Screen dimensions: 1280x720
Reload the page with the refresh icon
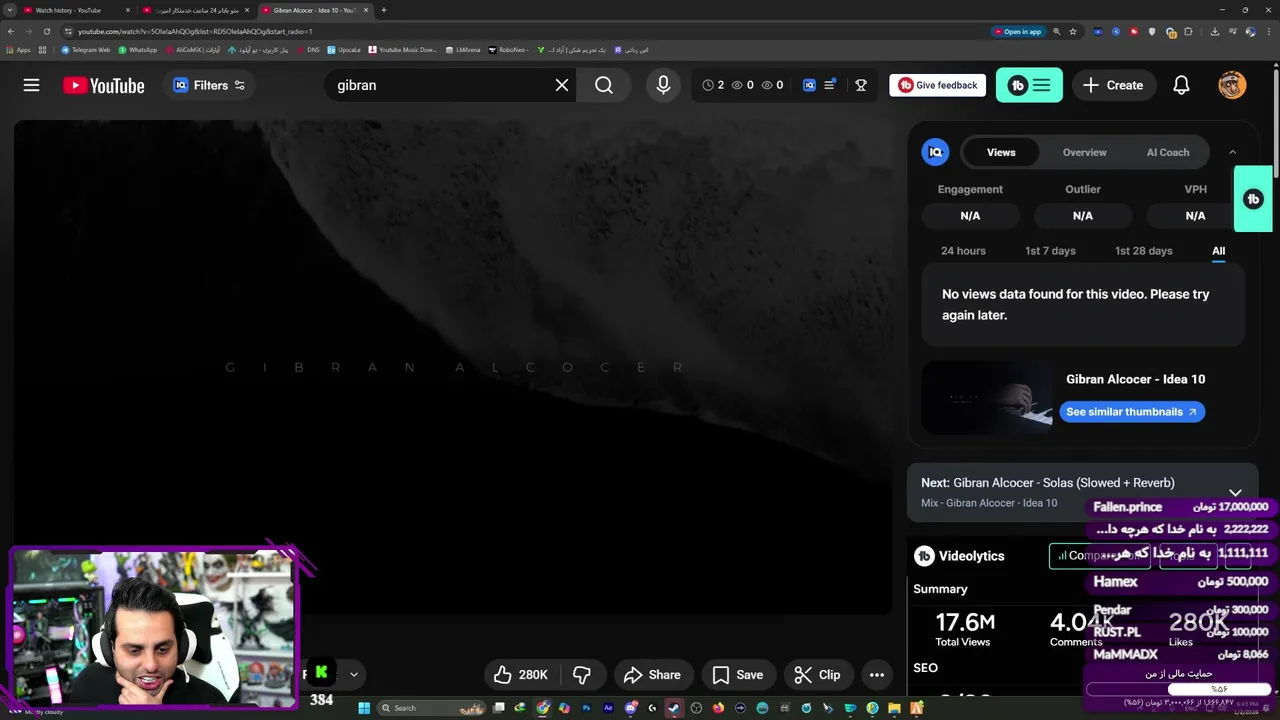pyautogui.click(x=46, y=31)
